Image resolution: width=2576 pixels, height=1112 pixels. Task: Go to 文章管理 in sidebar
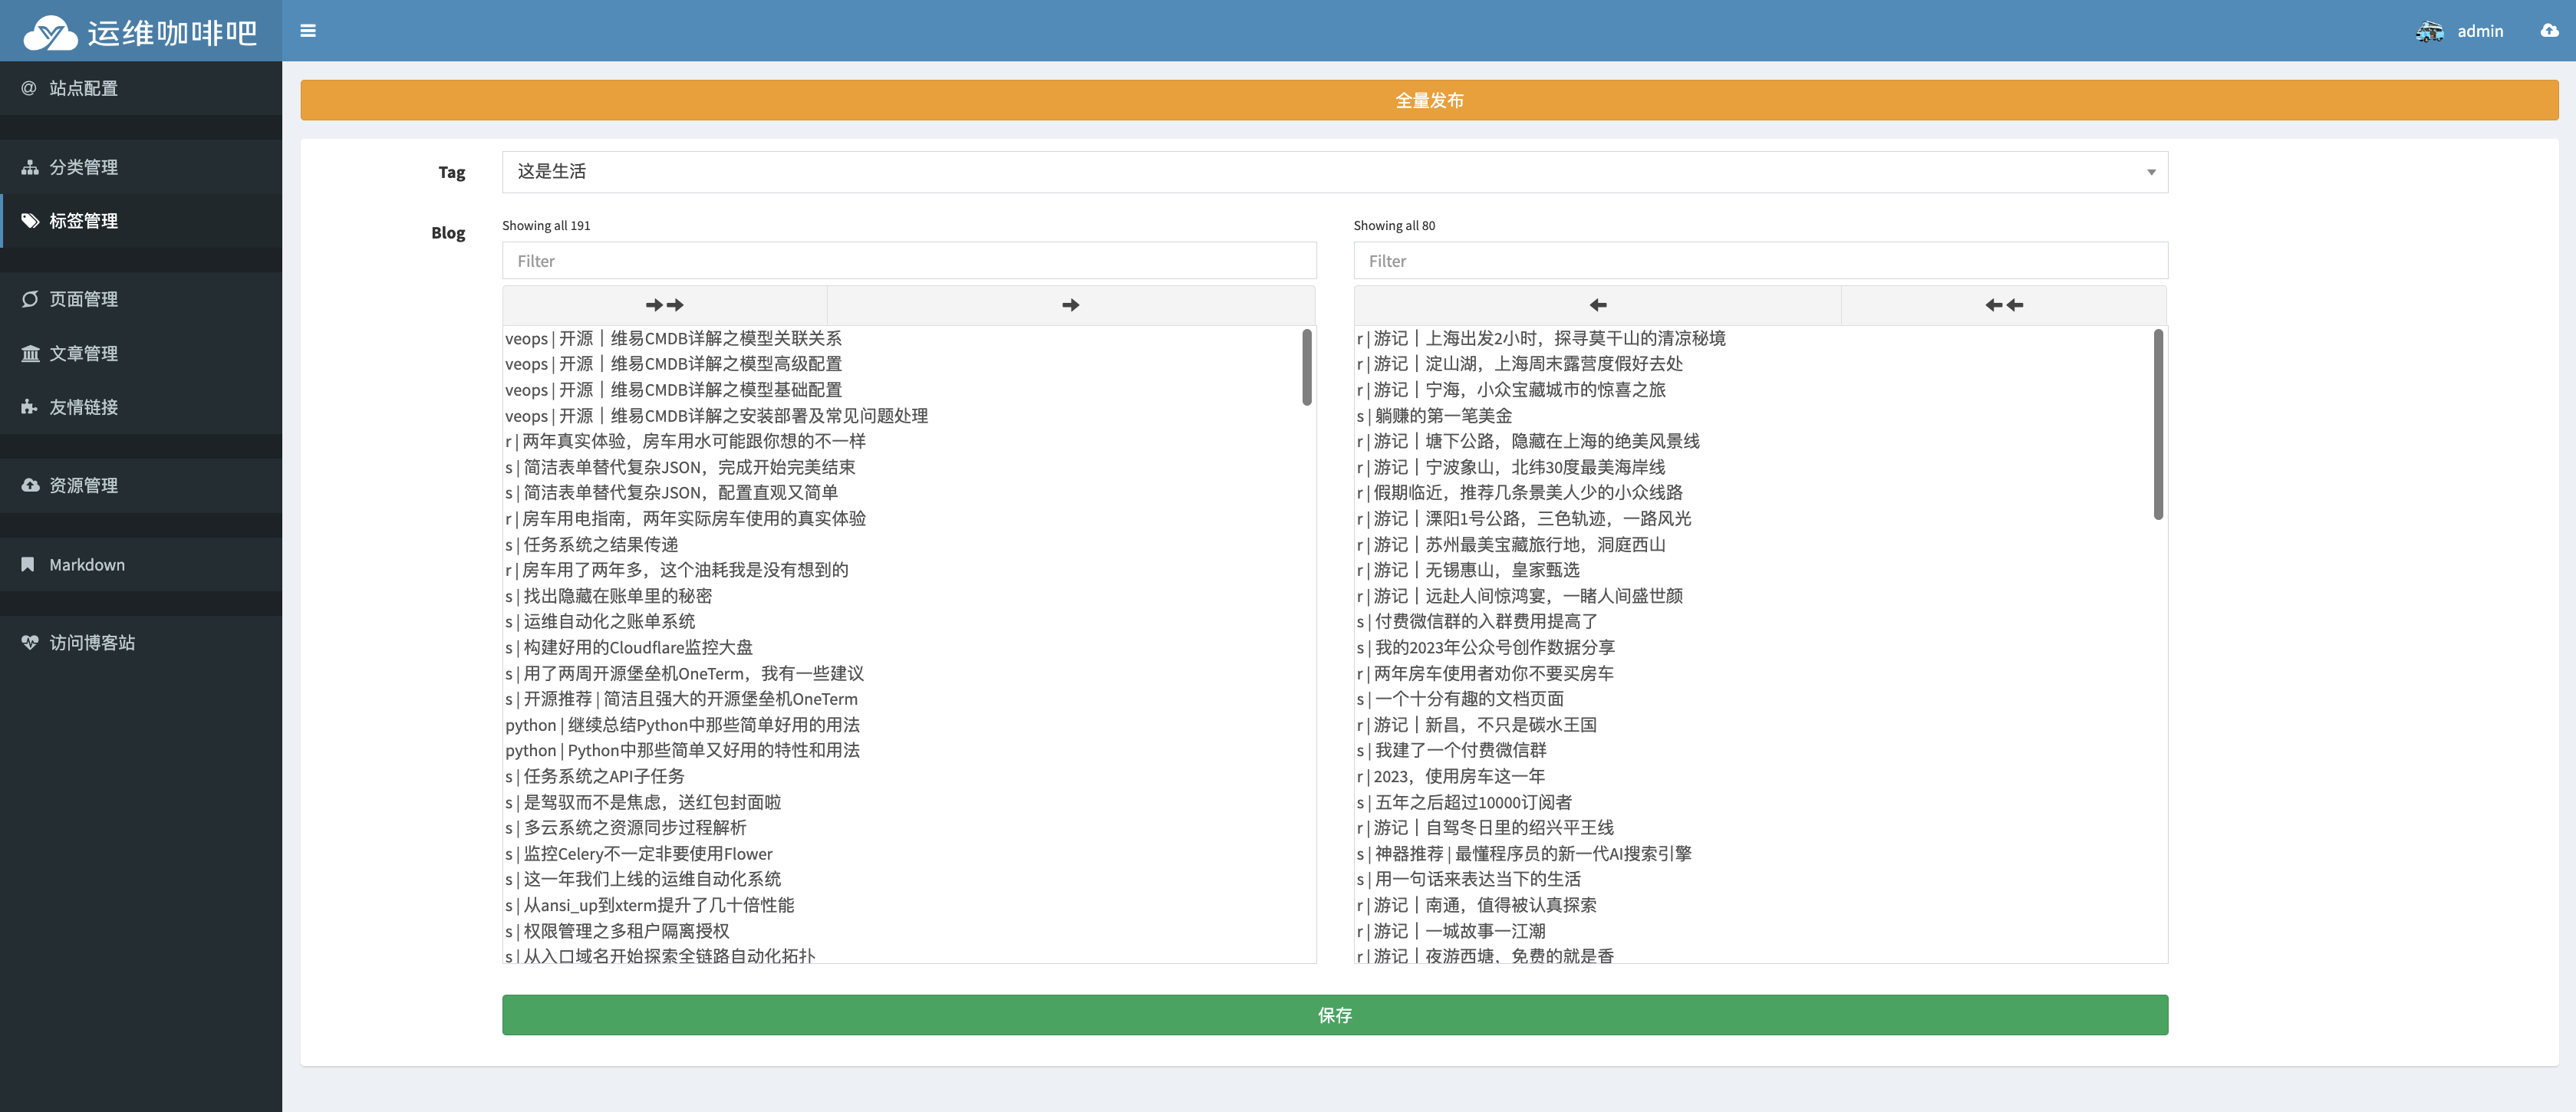(x=84, y=353)
